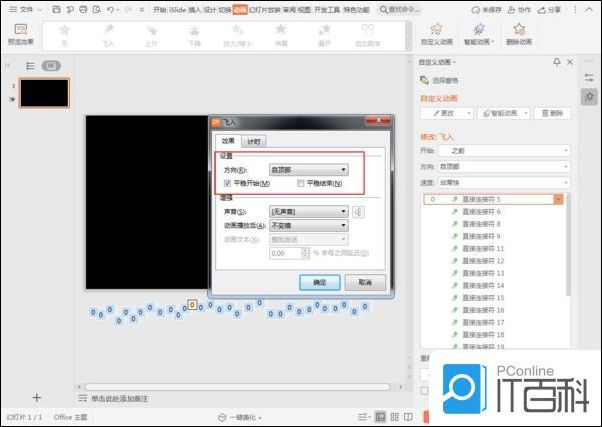Select the 上升 effect in animation gallery

tap(152, 36)
